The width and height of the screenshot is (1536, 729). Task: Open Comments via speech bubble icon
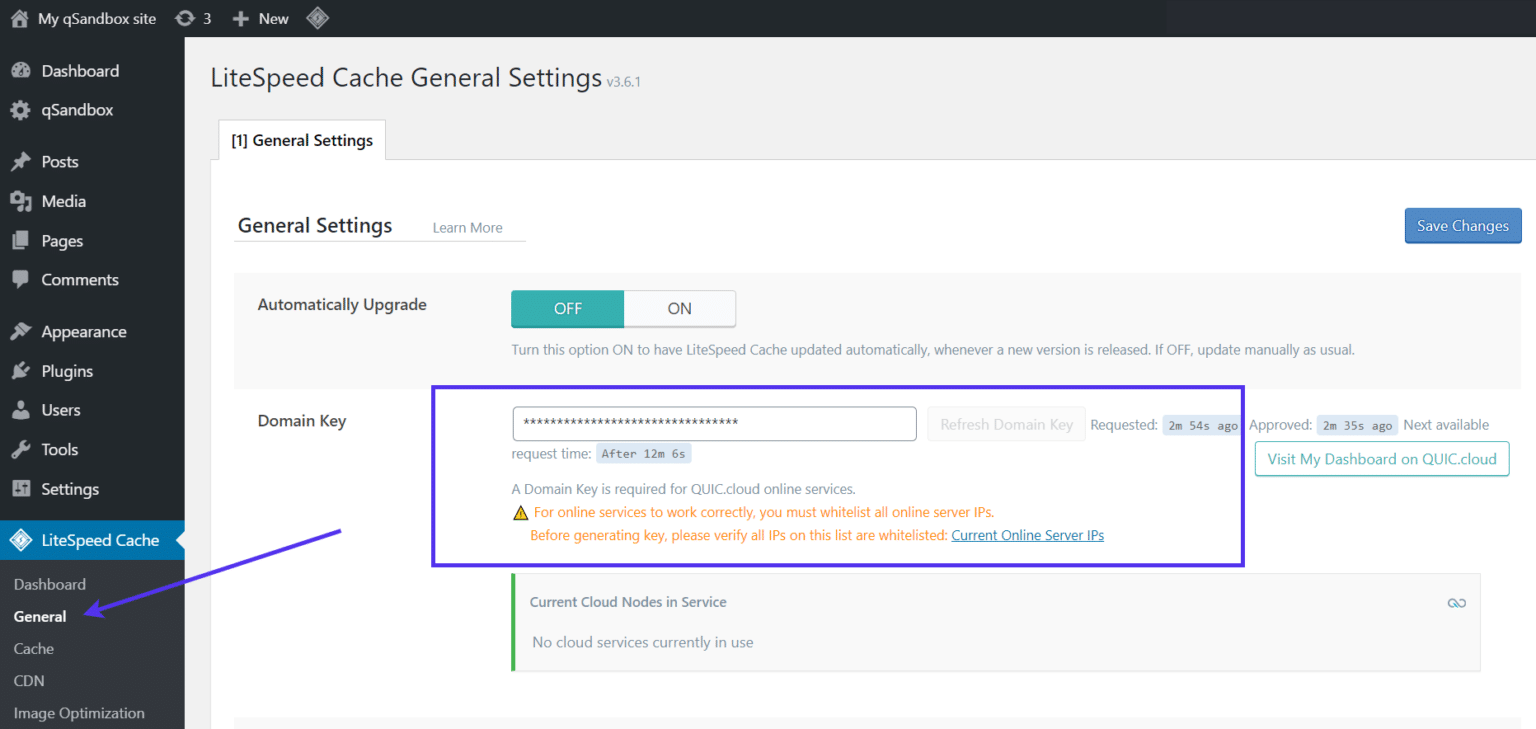click(22, 279)
